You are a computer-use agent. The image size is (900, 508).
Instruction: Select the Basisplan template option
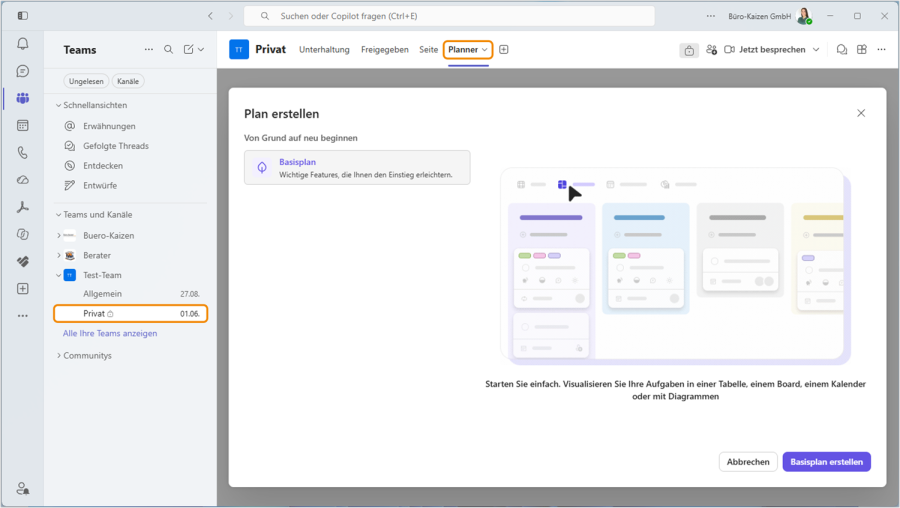point(357,168)
